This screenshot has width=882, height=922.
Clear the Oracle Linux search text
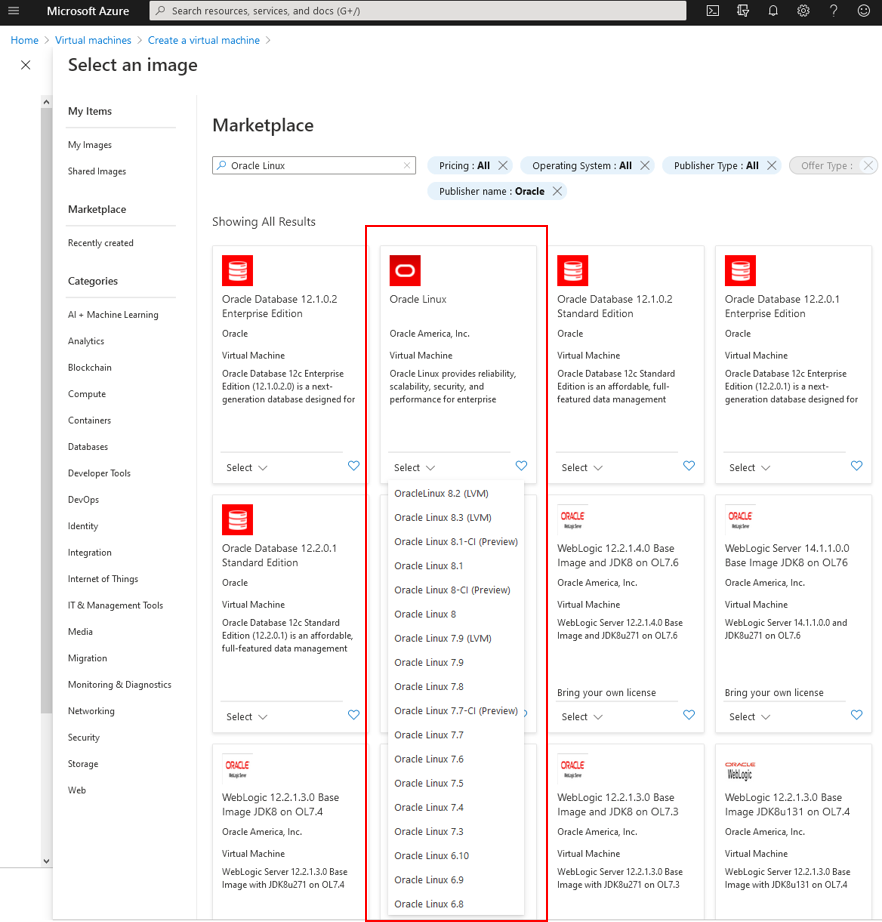point(407,165)
